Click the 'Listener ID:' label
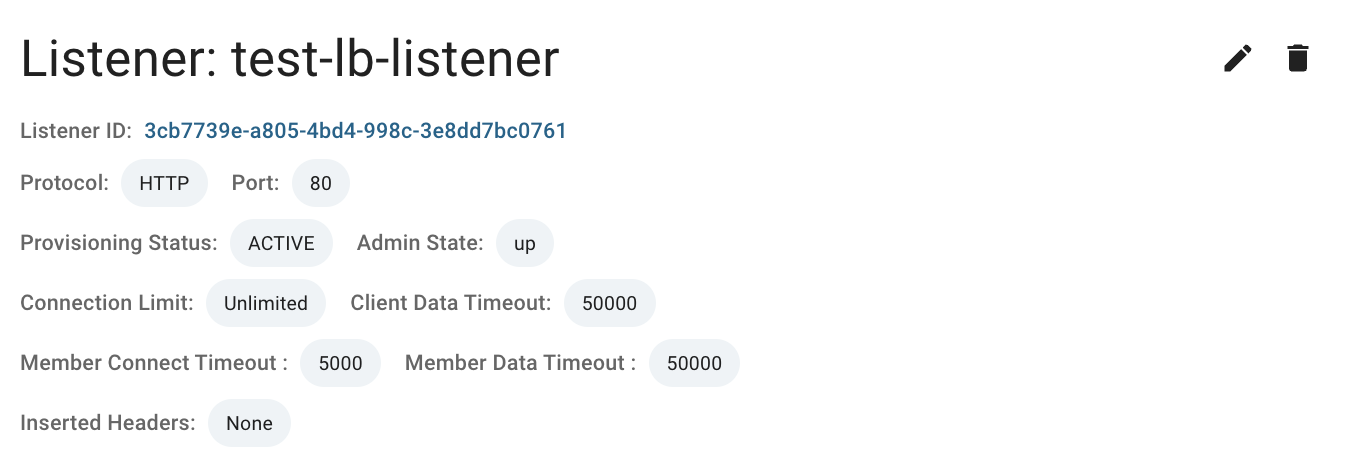Screen dimensions: 1346x462 tap(76, 131)
